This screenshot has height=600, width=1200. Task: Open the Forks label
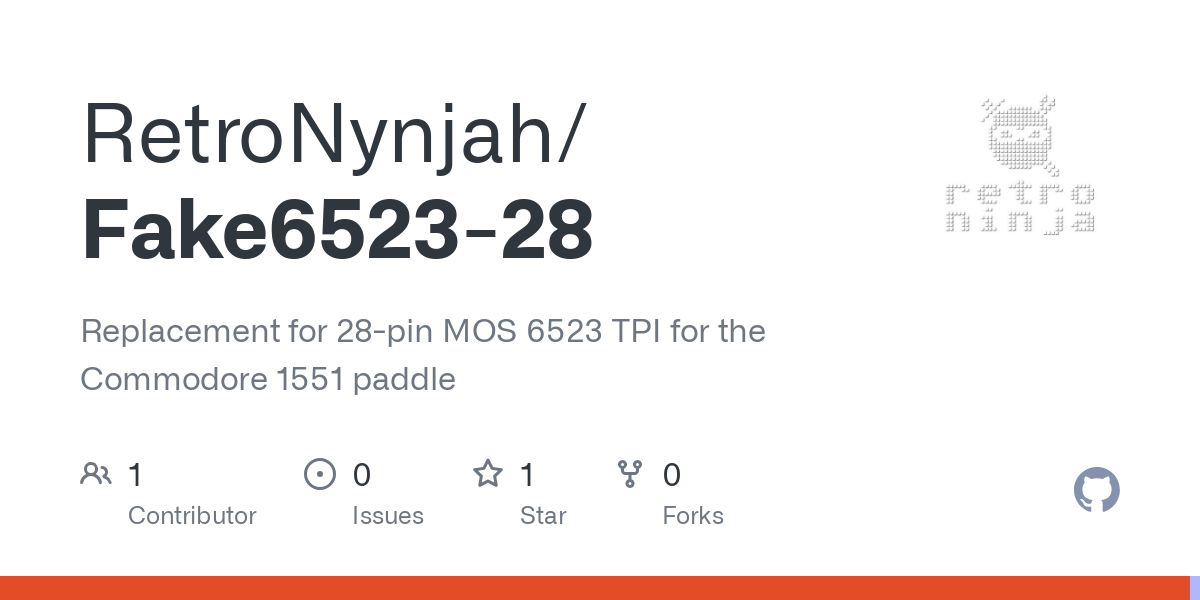coord(693,516)
